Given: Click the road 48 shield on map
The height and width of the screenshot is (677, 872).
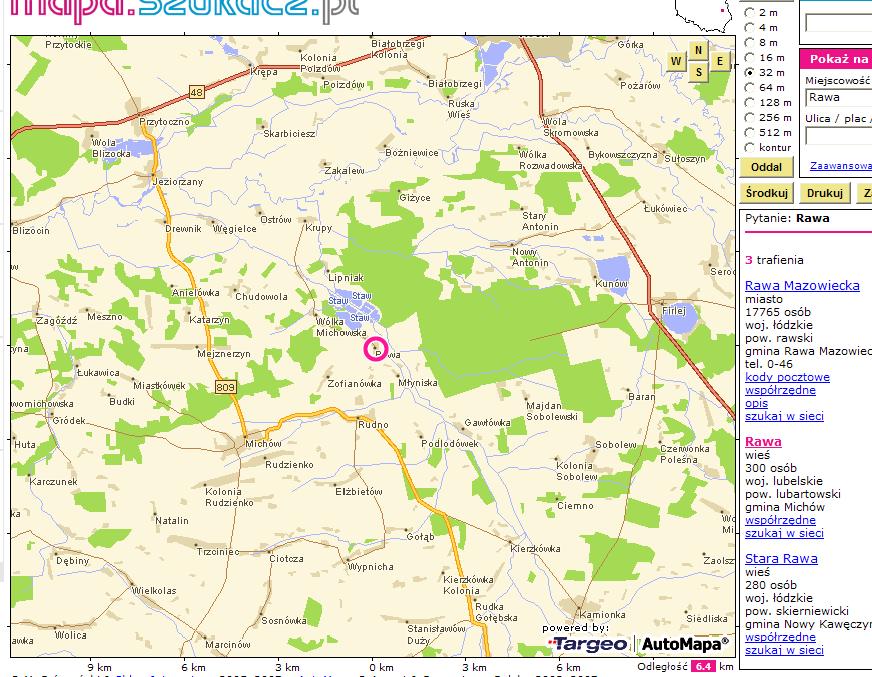Looking at the screenshot, I should tap(195, 93).
